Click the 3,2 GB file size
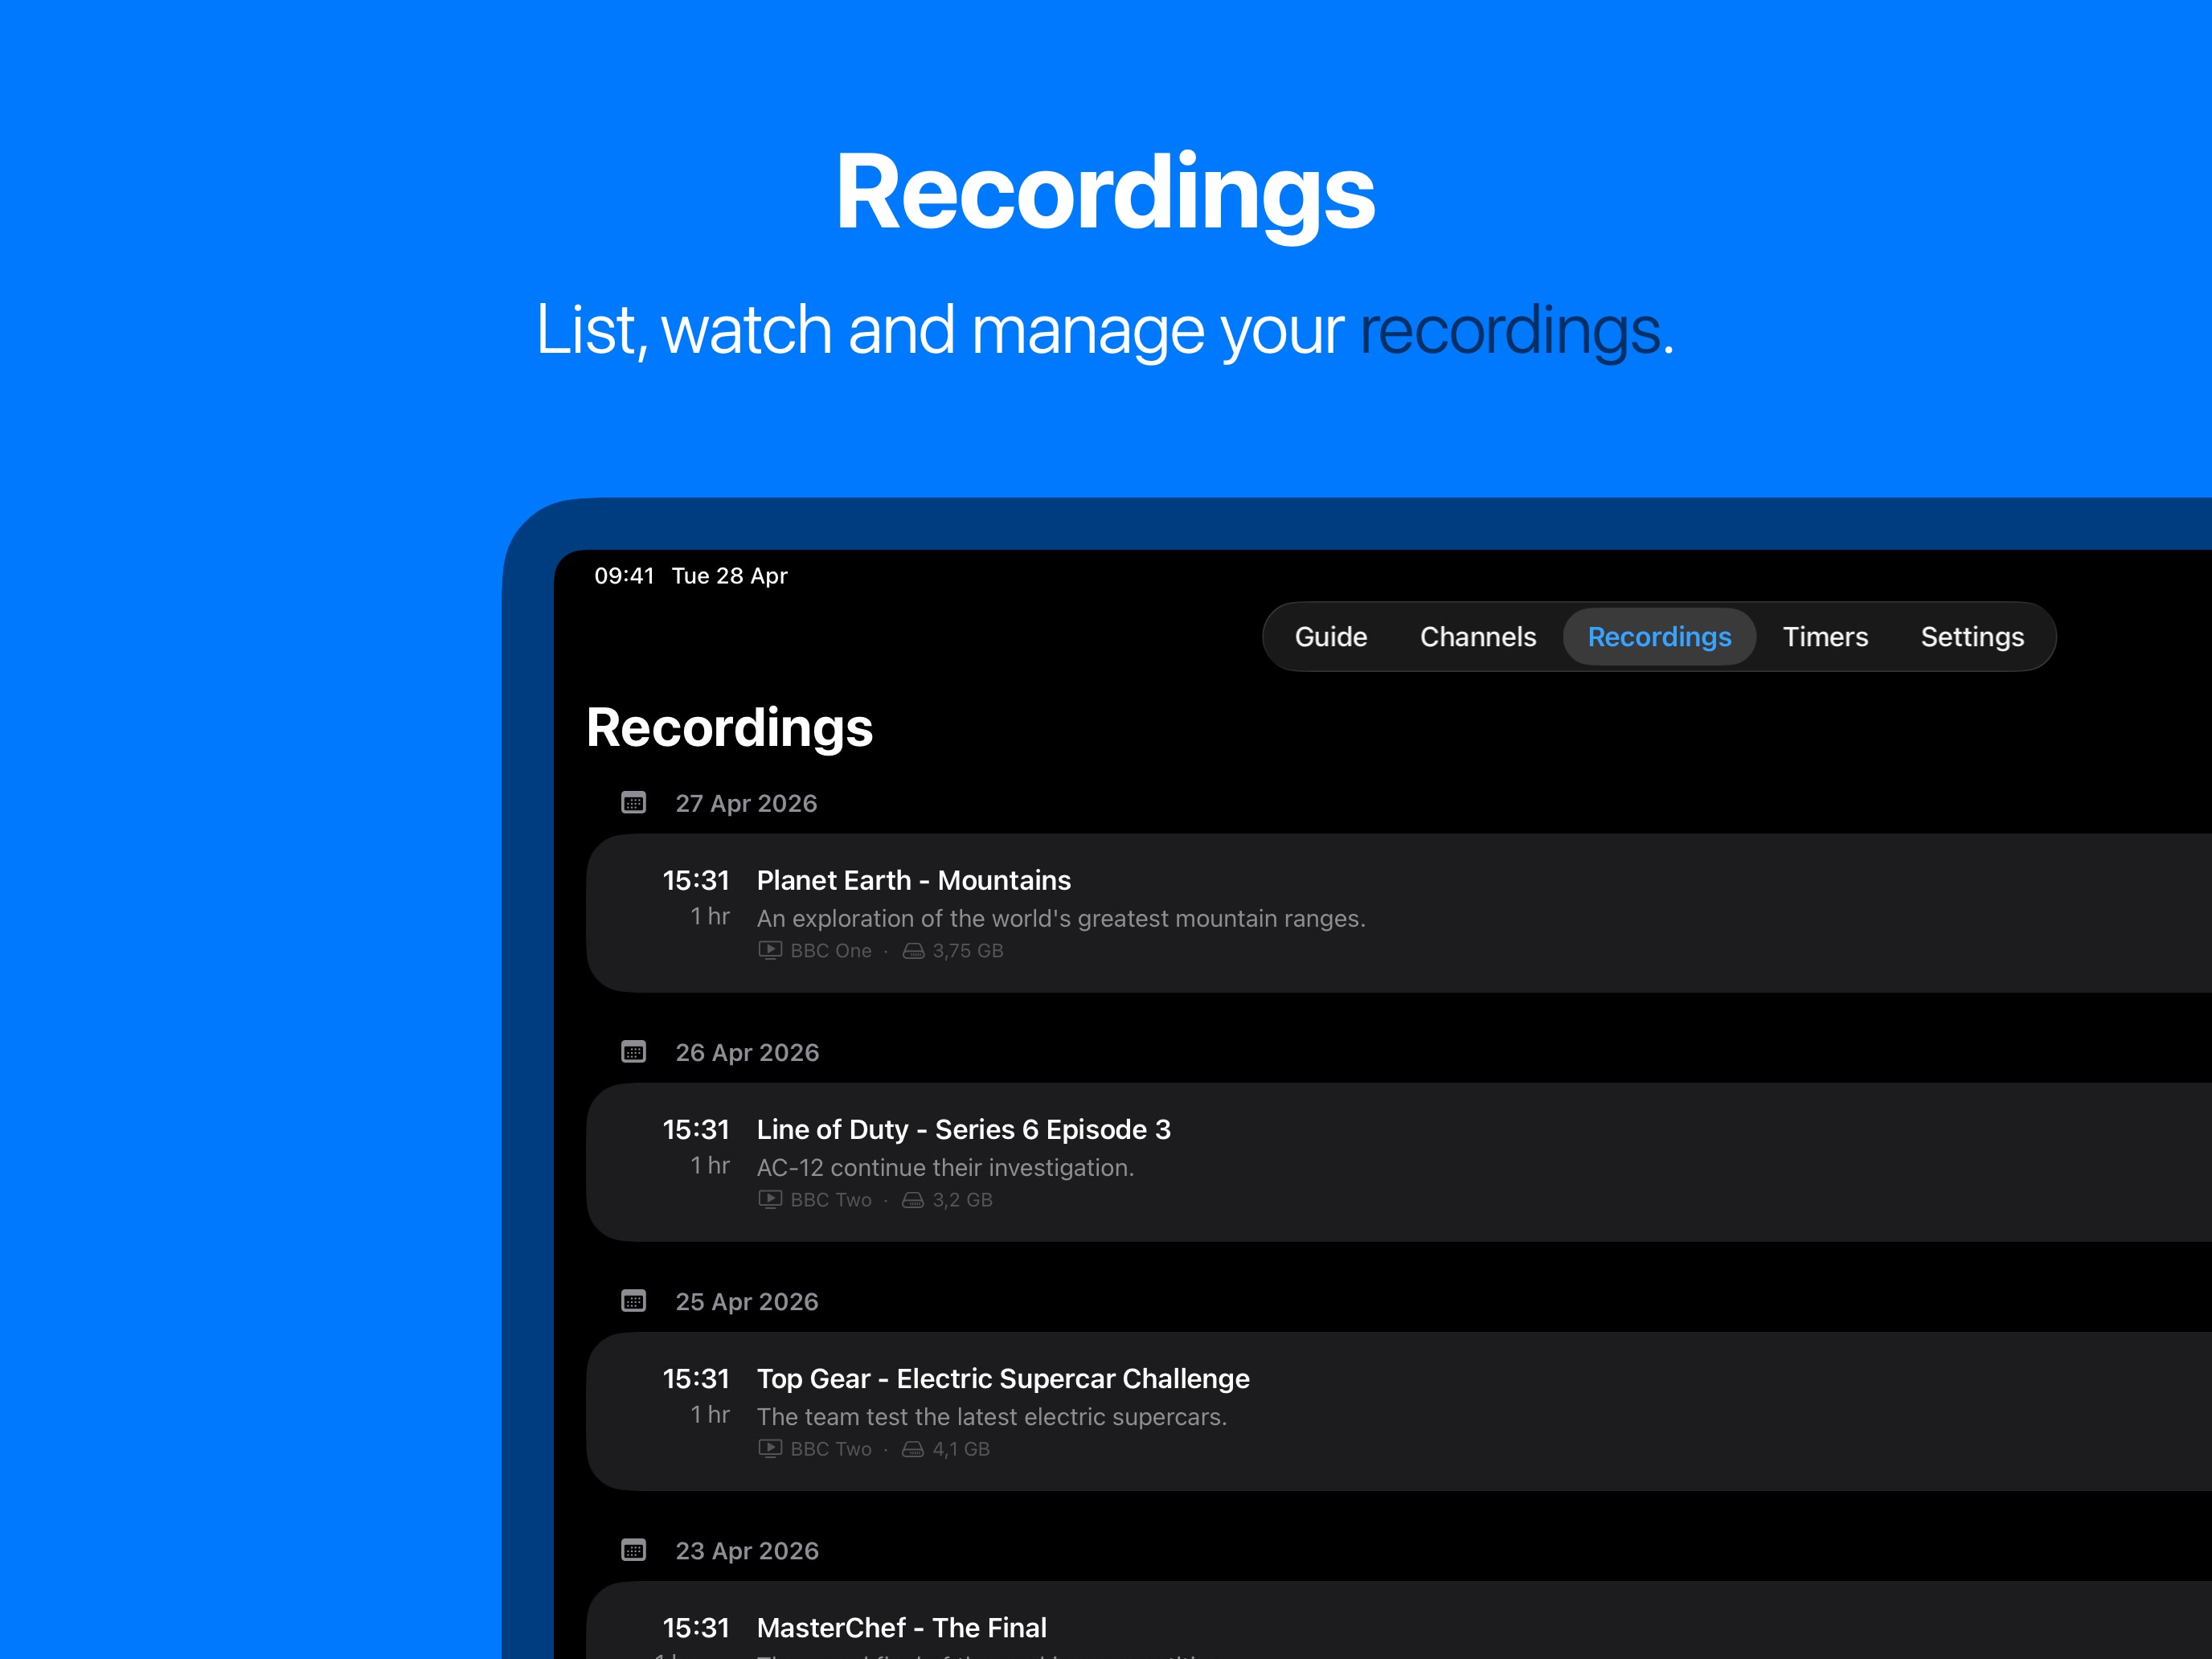This screenshot has width=2212, height=1659. click(x=962, y=1200)
